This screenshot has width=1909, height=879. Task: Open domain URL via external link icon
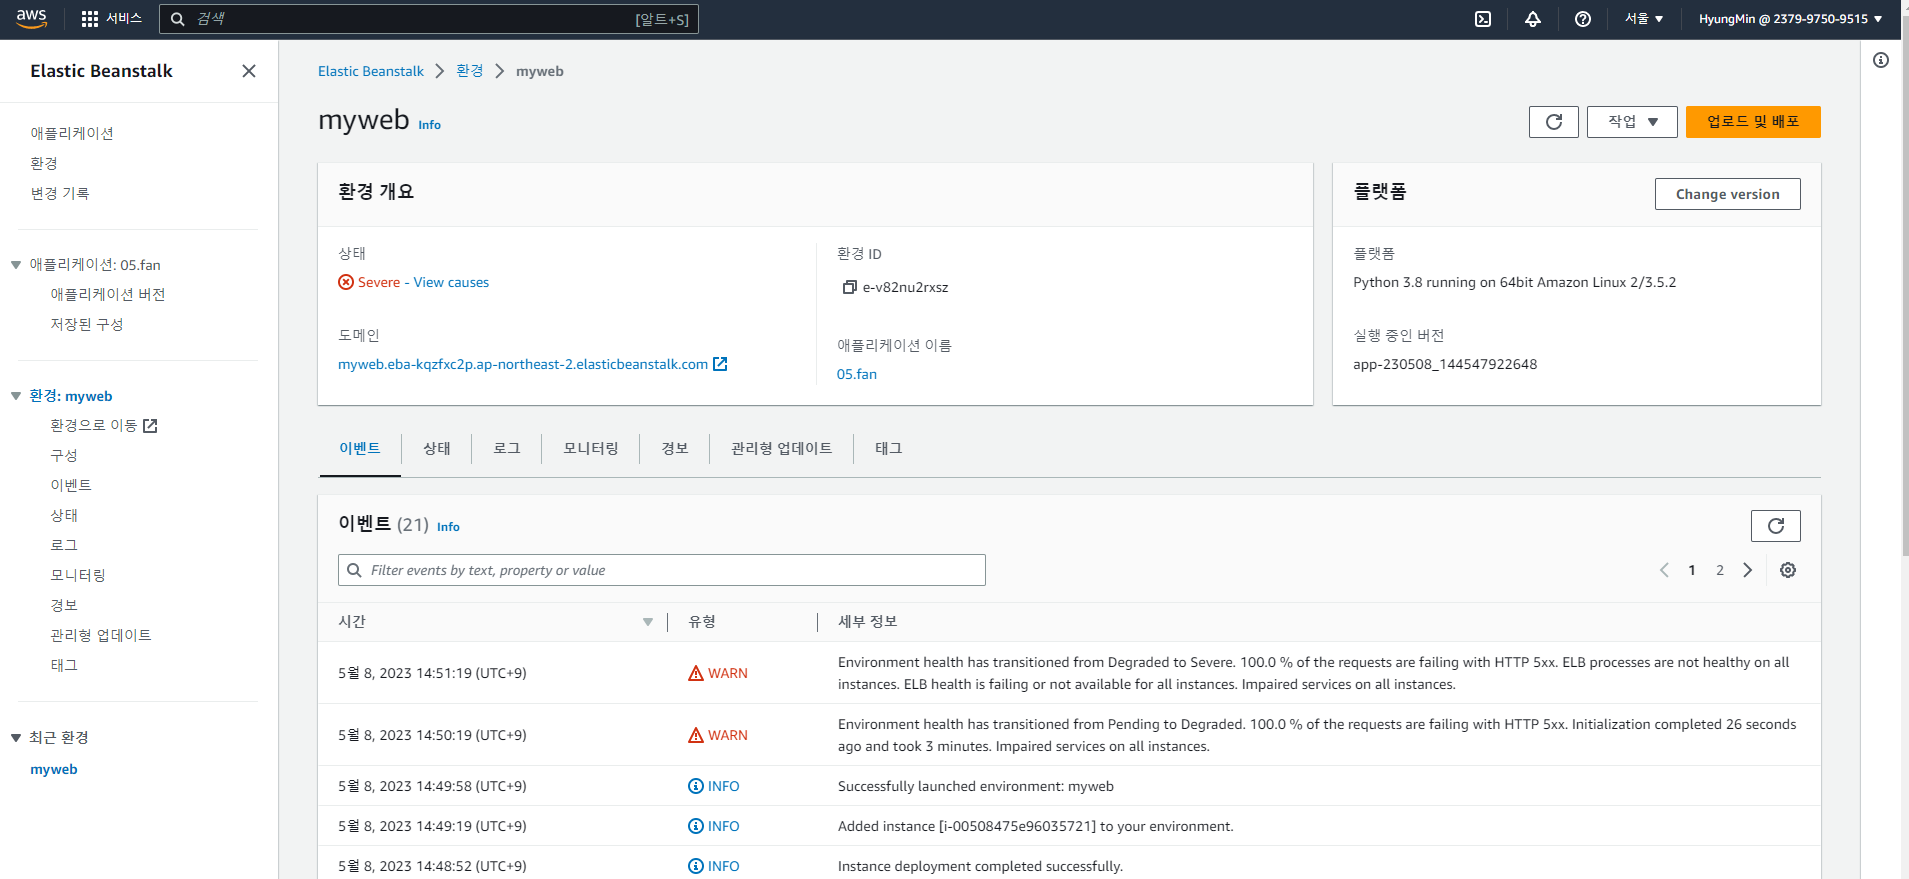[x=720, y=364]
